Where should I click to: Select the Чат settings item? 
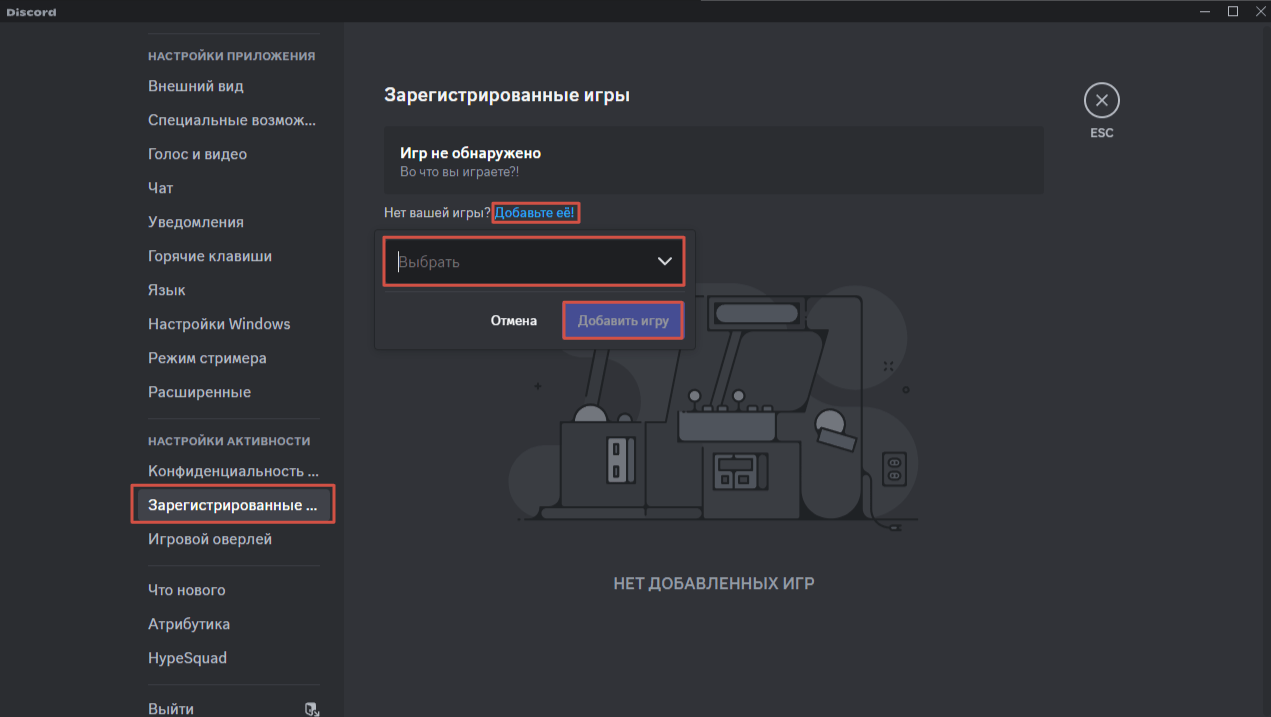[x=161, y=188]
